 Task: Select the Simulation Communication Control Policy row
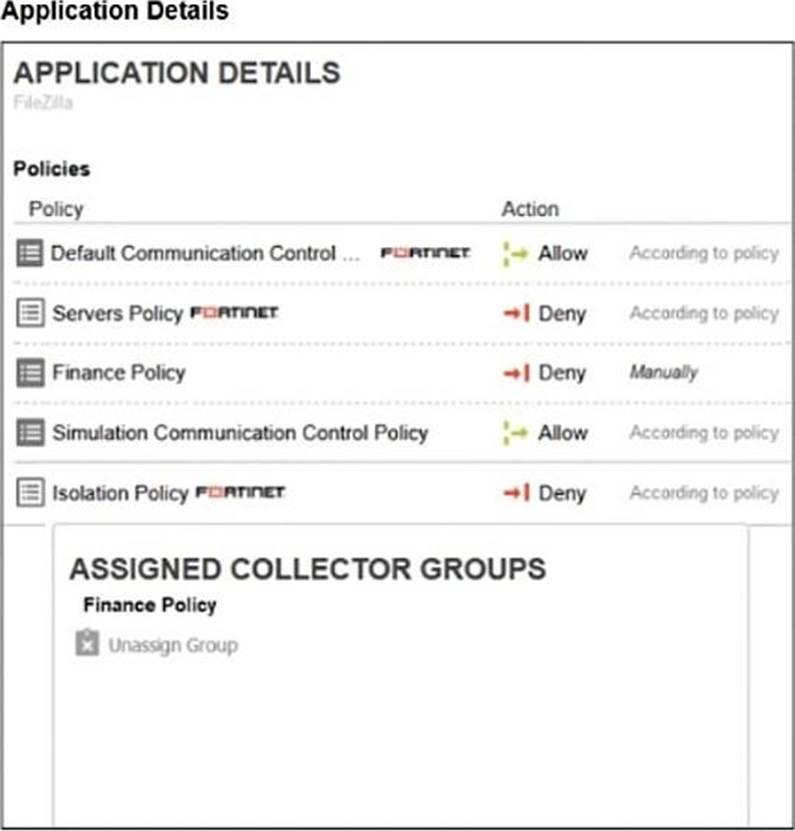tap(240, 433)
